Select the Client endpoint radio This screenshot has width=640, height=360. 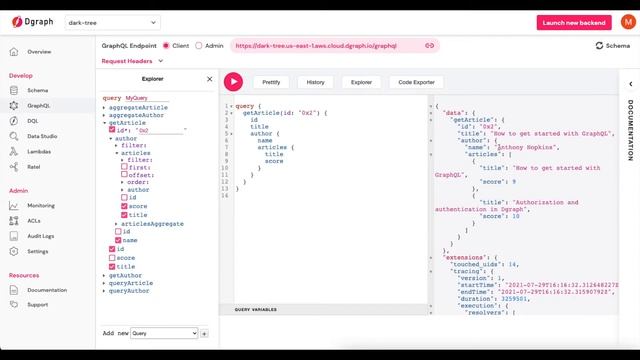tap(166, 46)
